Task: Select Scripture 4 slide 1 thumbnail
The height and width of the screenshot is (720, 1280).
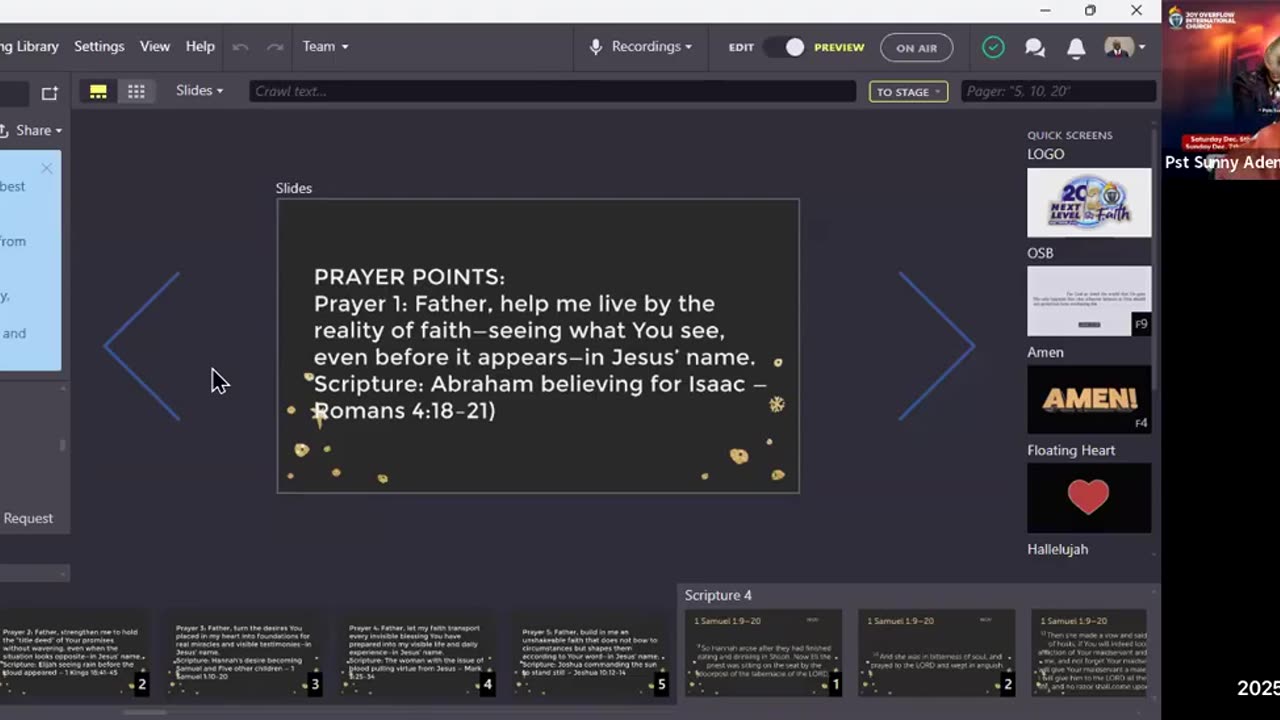Action: click(764, 652)
